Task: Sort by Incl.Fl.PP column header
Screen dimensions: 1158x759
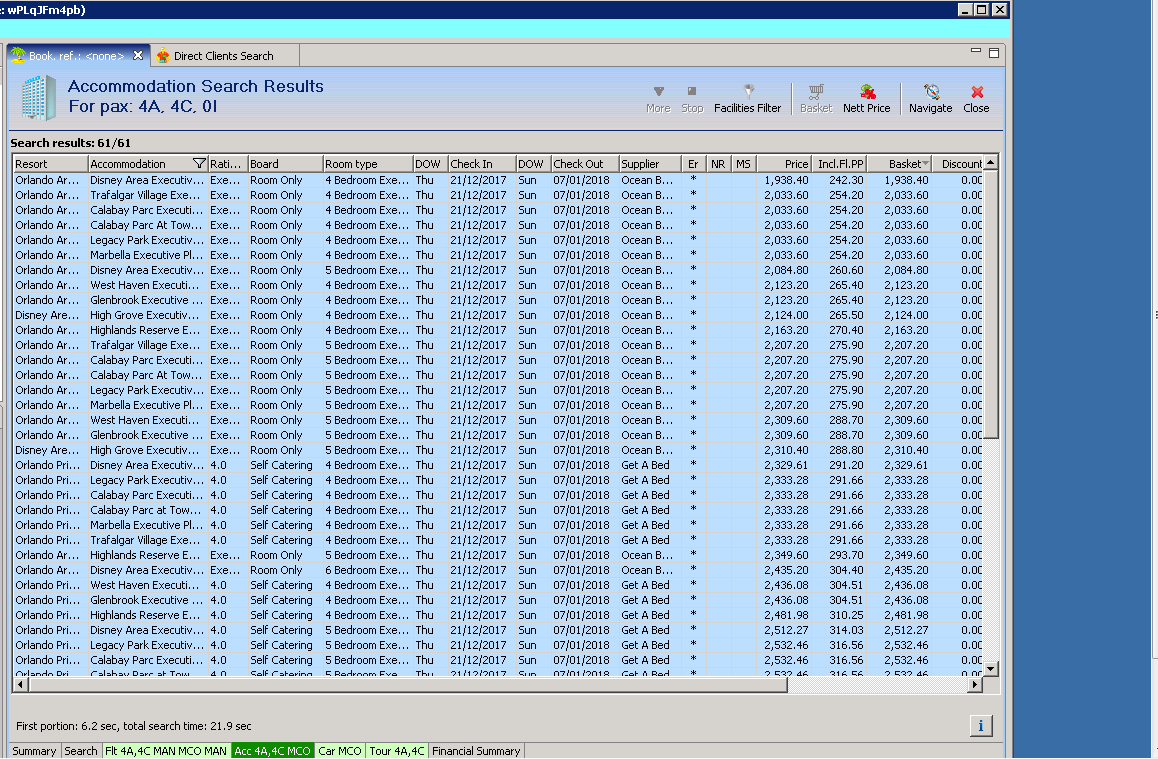Action: coord(839,164)
